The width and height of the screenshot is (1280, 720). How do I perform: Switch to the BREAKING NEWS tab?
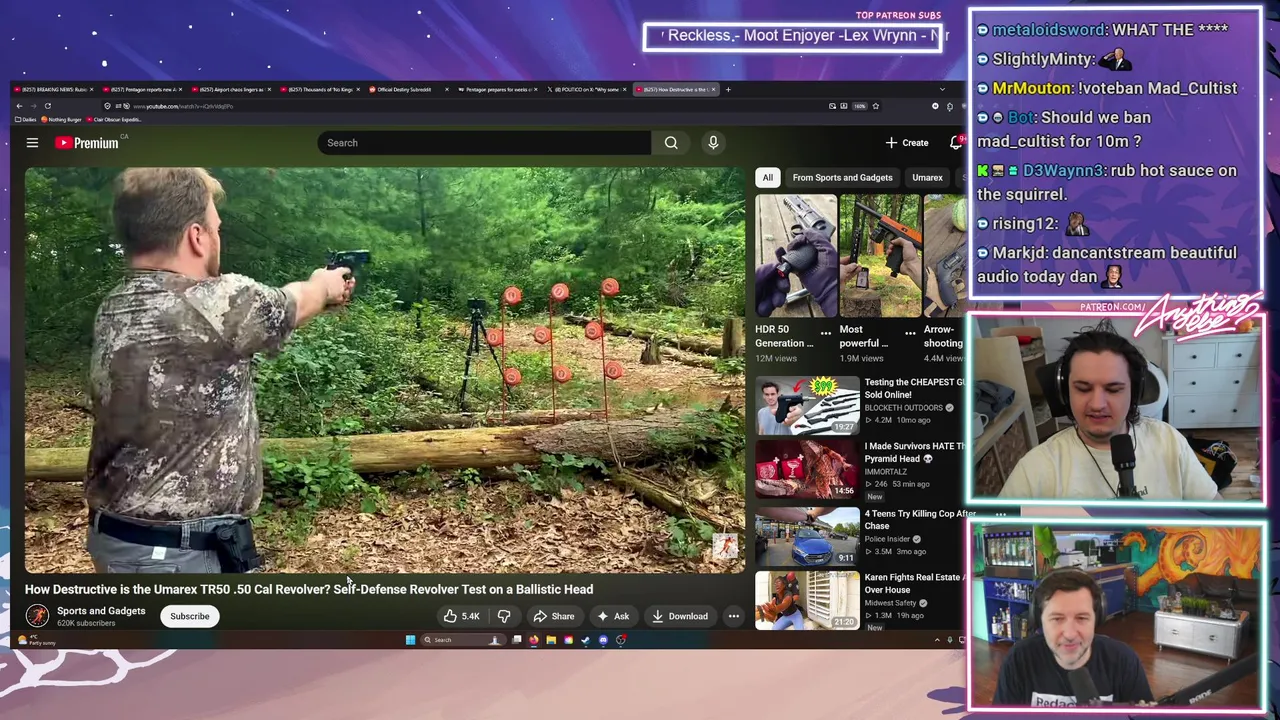52,90
